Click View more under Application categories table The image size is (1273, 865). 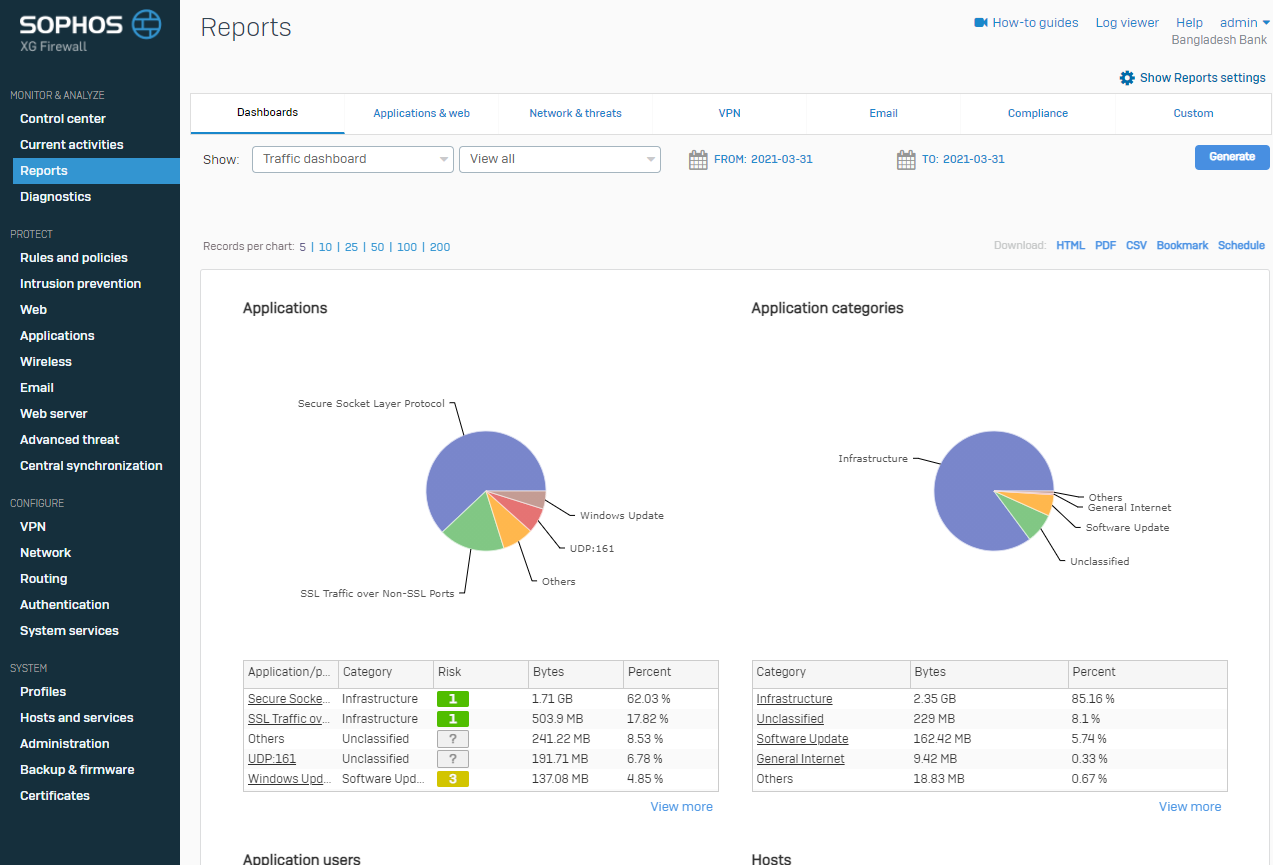[x=1189, y=807]
